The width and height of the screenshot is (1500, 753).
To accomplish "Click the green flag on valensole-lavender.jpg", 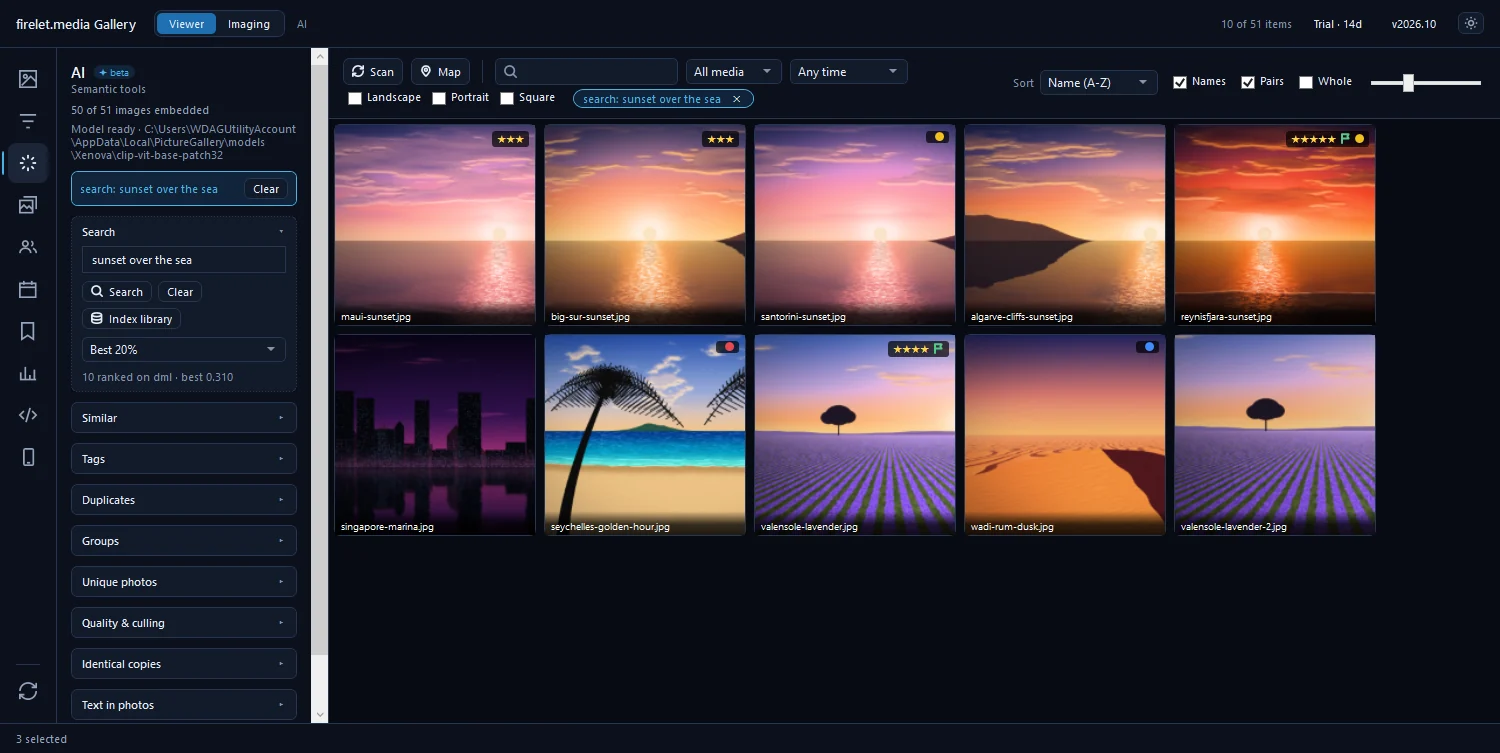I will 938,349.
